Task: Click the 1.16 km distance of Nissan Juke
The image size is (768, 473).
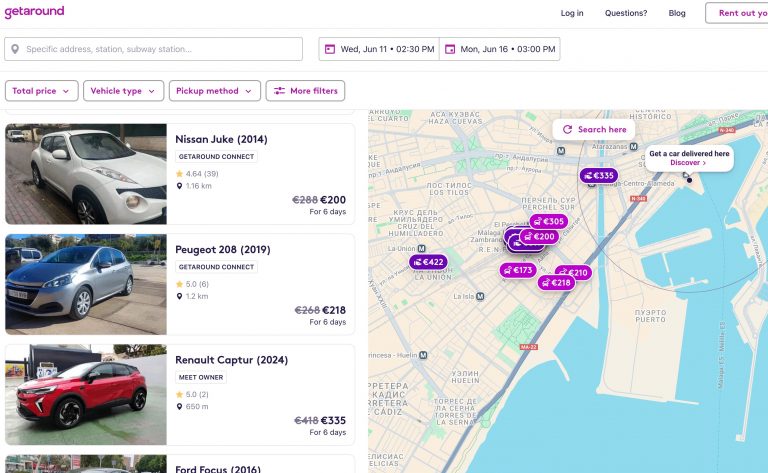Action: click(194, 186)
